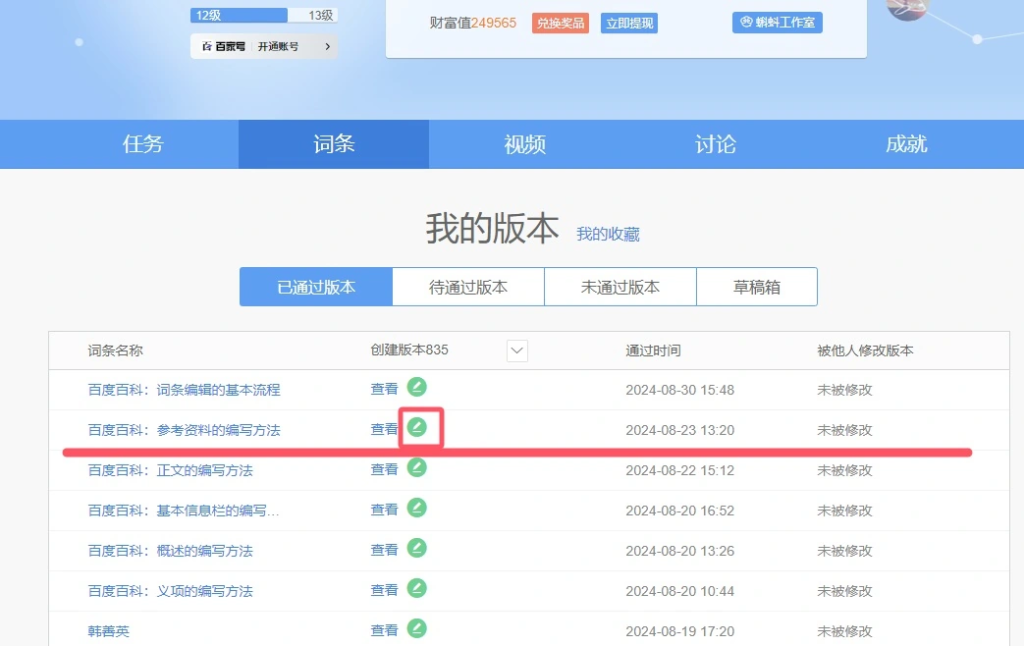The image size is (1024, 646).
Task: Show the 未通过版本 tab
Action: pyautogui.click(x=620, y=287)
